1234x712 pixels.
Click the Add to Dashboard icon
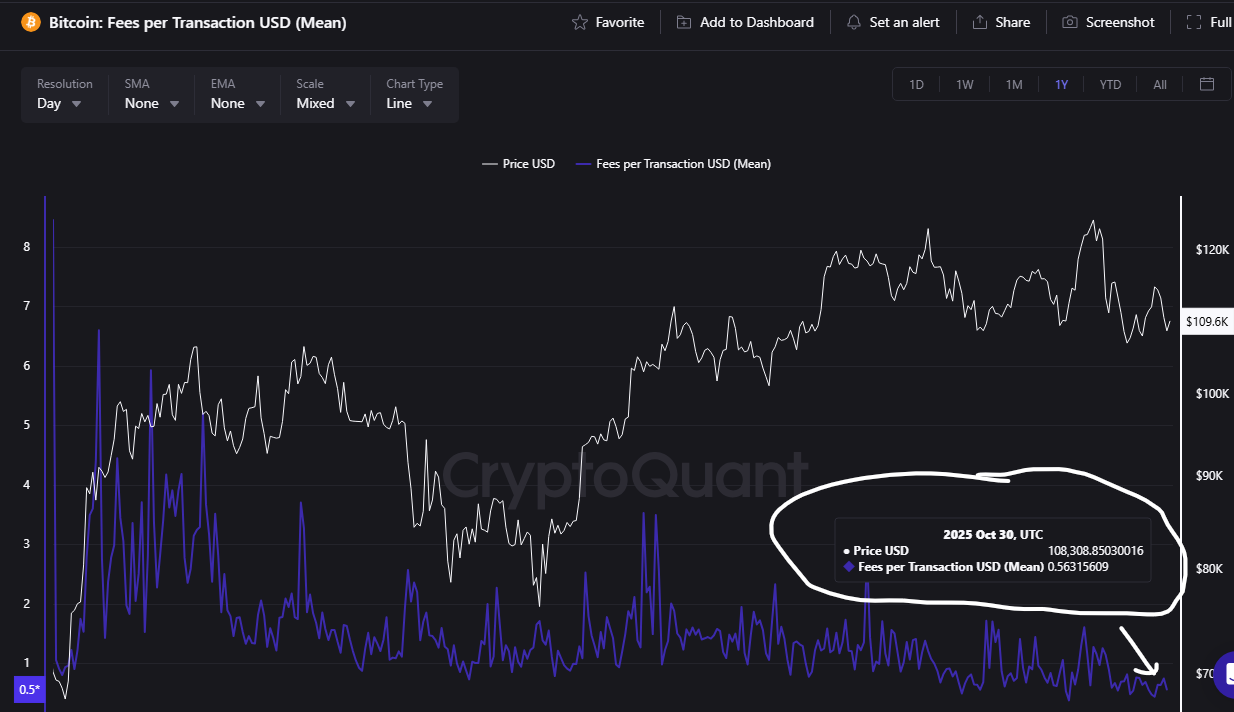pos(684,22)
